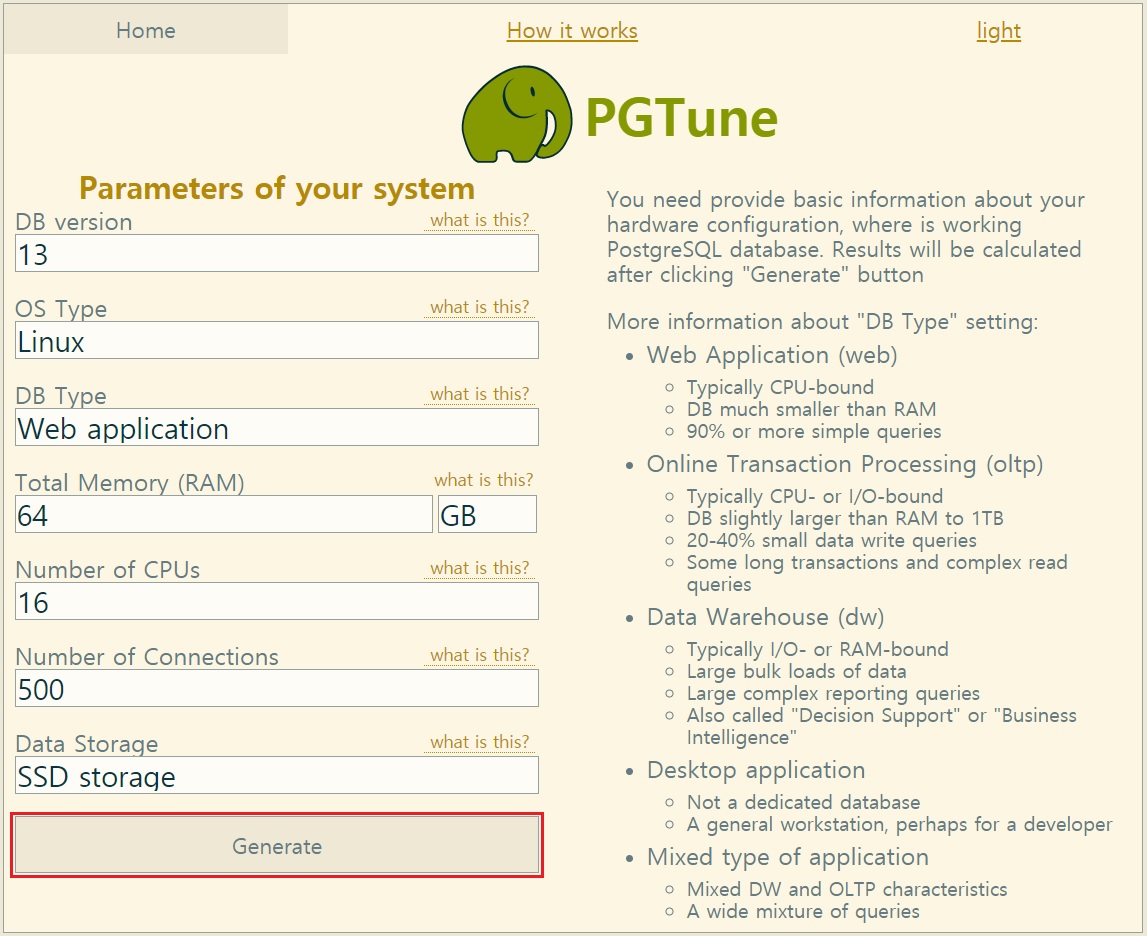Click the Number of CPUs field
1147x936 pixels.
coord(277,601)
